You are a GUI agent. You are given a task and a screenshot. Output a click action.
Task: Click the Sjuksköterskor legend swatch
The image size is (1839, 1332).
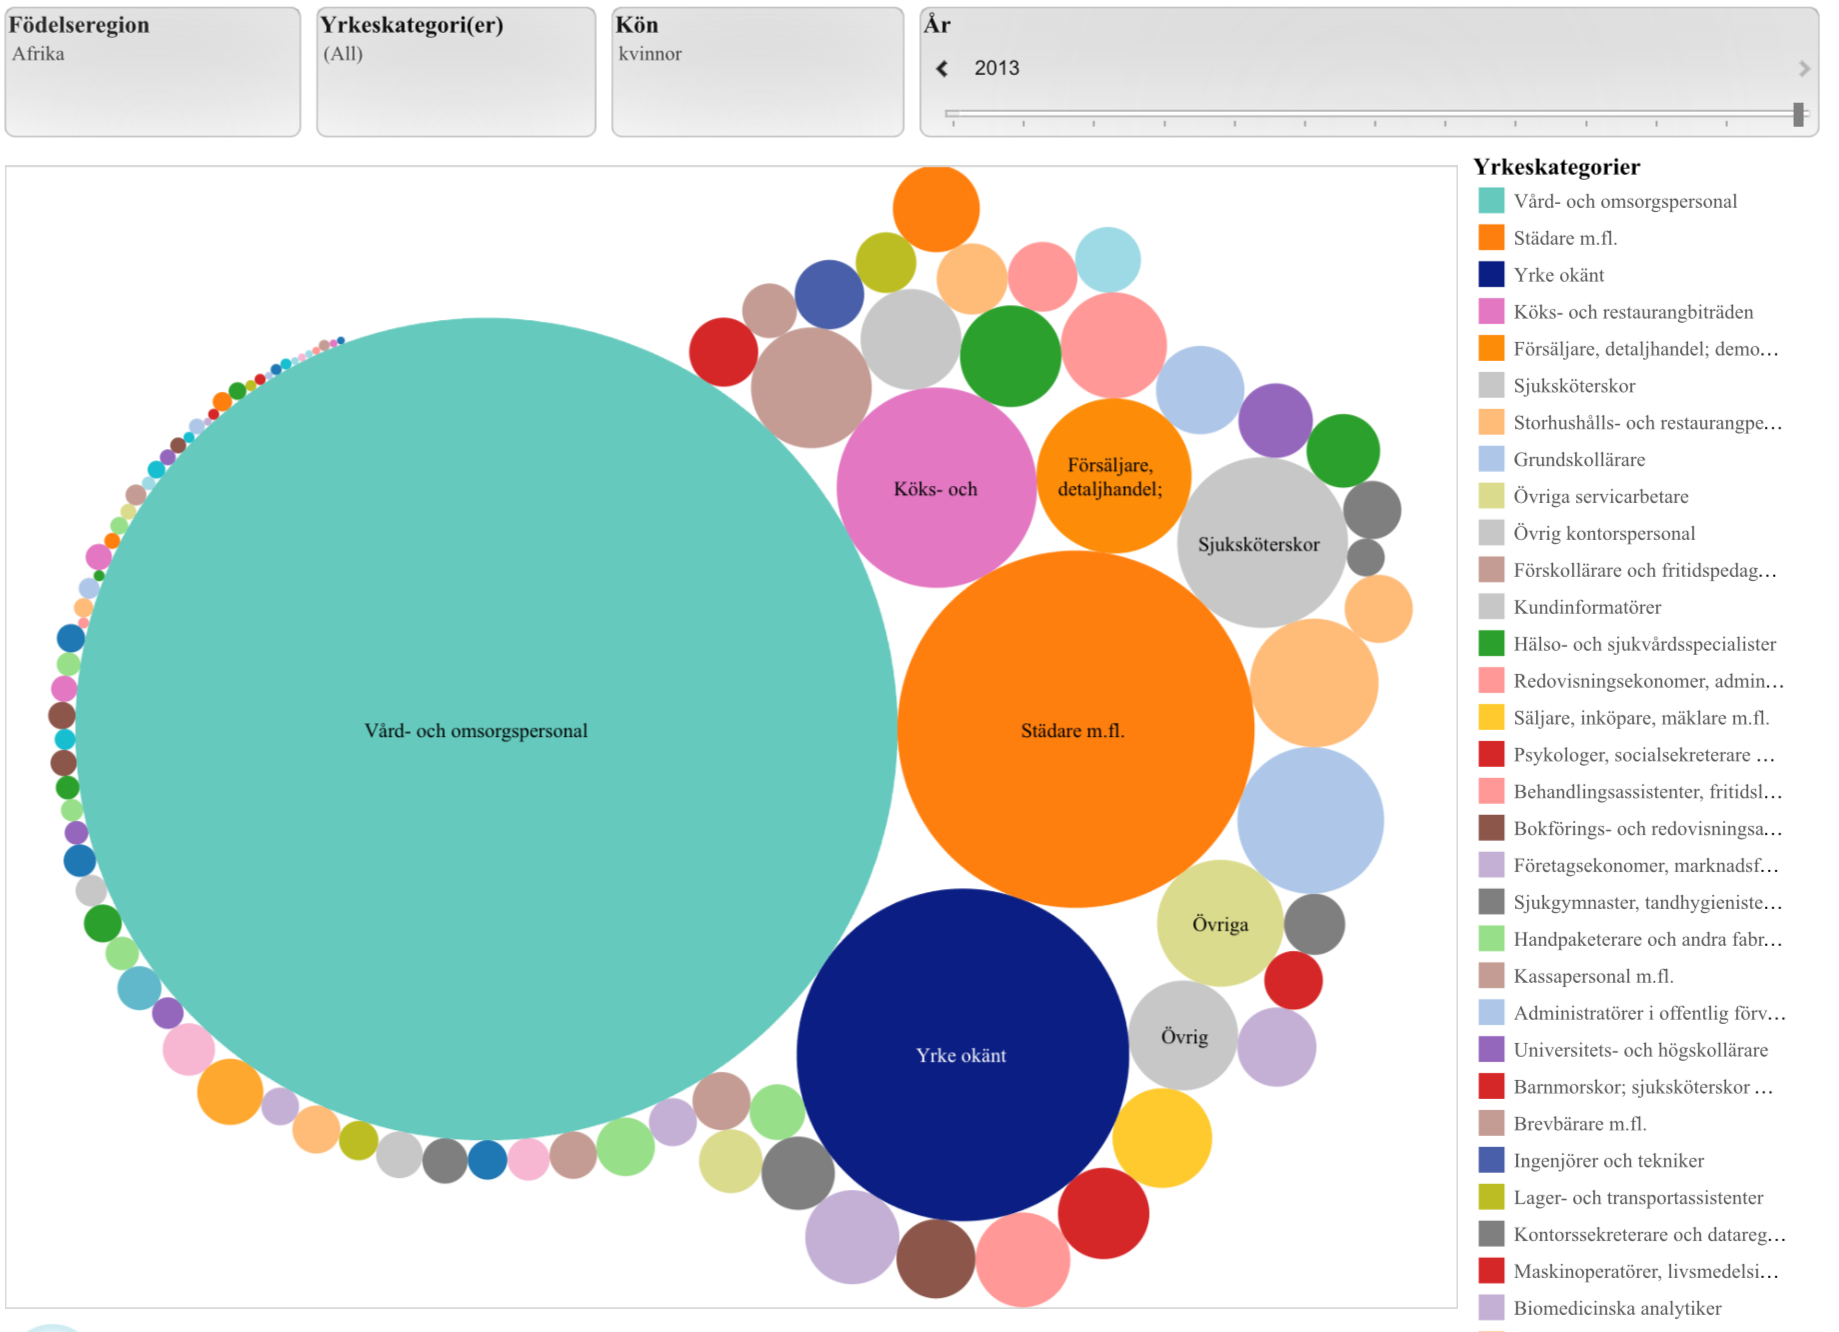pyautogui.click(x=1491, y=386)
